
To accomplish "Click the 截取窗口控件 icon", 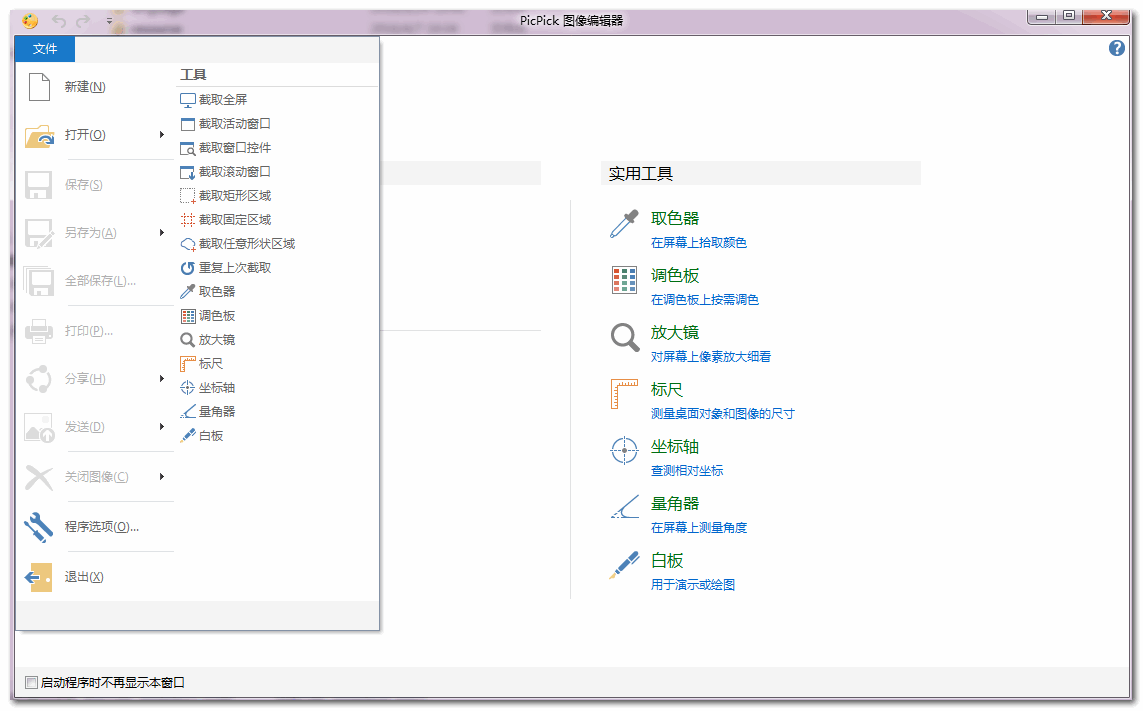I will (187, 148).
